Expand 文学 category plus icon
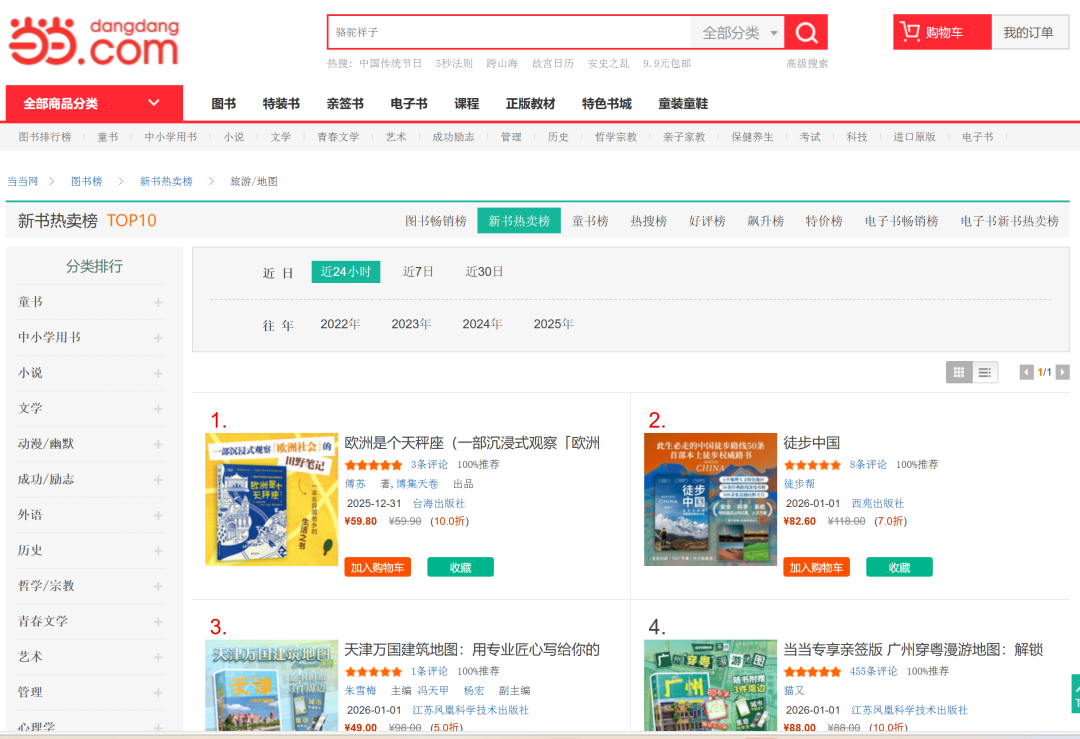Viewport: 1080px width, 739px height. [158, 409]
